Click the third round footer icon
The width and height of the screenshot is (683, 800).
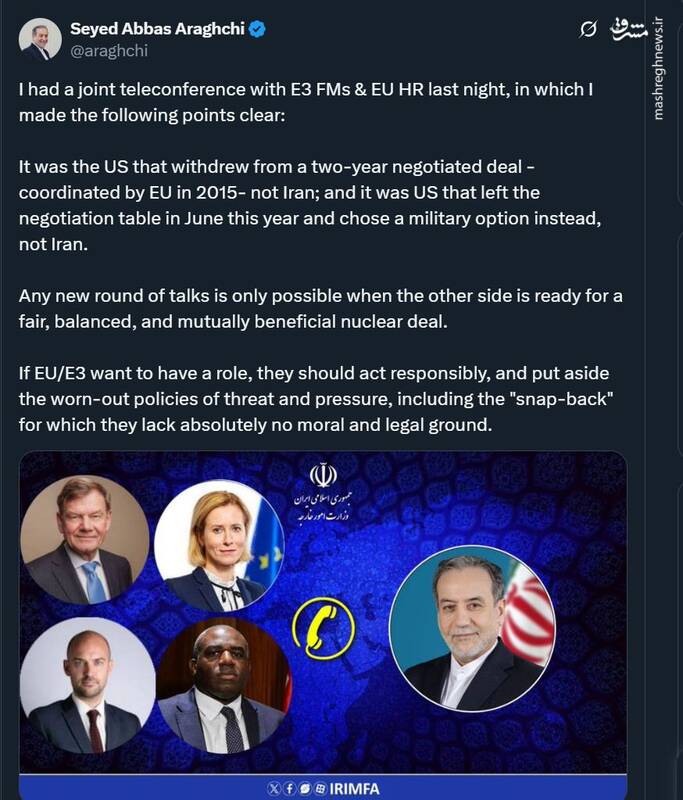tap(305, 789)
